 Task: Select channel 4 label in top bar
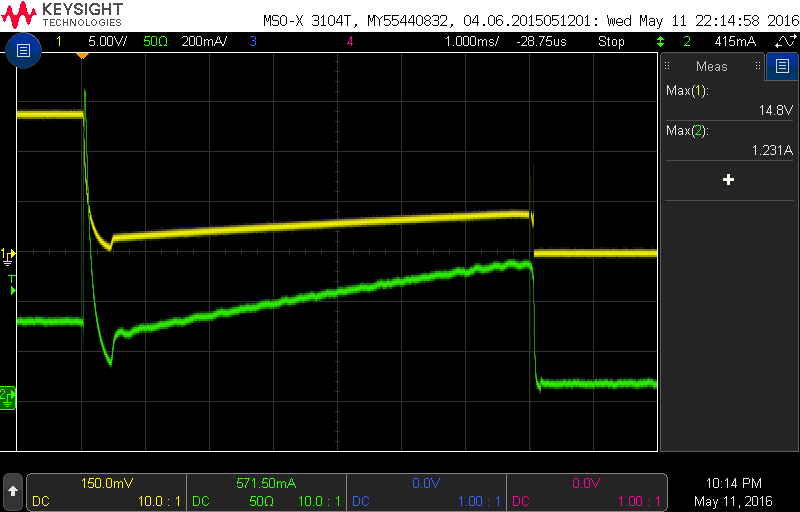pos(350,41)
